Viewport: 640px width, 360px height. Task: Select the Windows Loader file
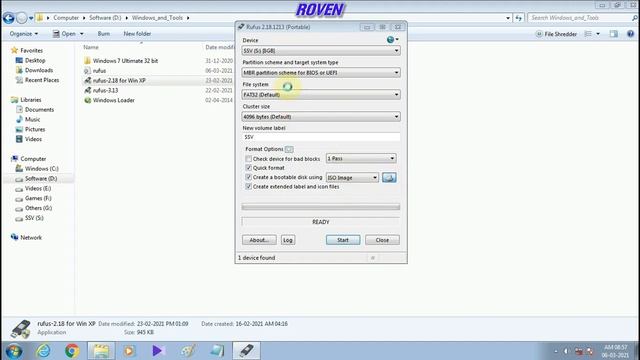(109, 100)
